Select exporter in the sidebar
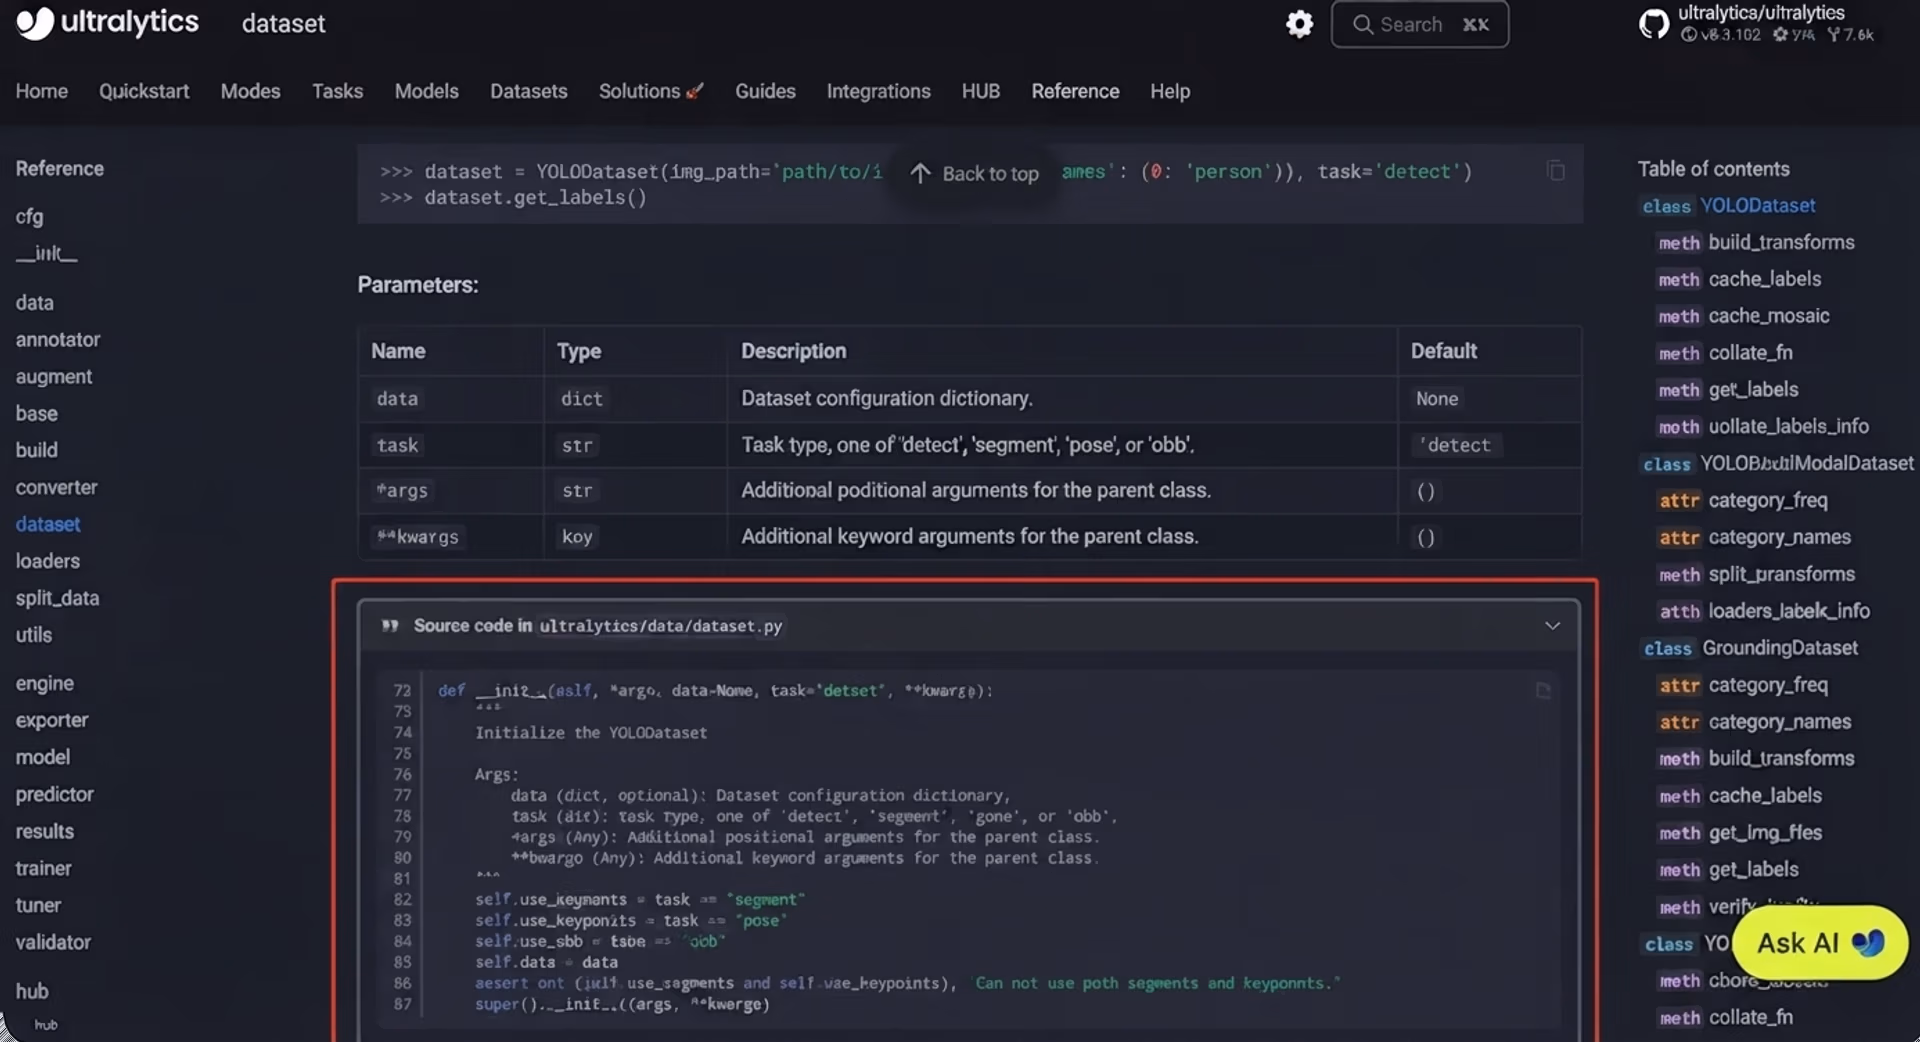The image size is (1920, 1042). tap(51, 720)
